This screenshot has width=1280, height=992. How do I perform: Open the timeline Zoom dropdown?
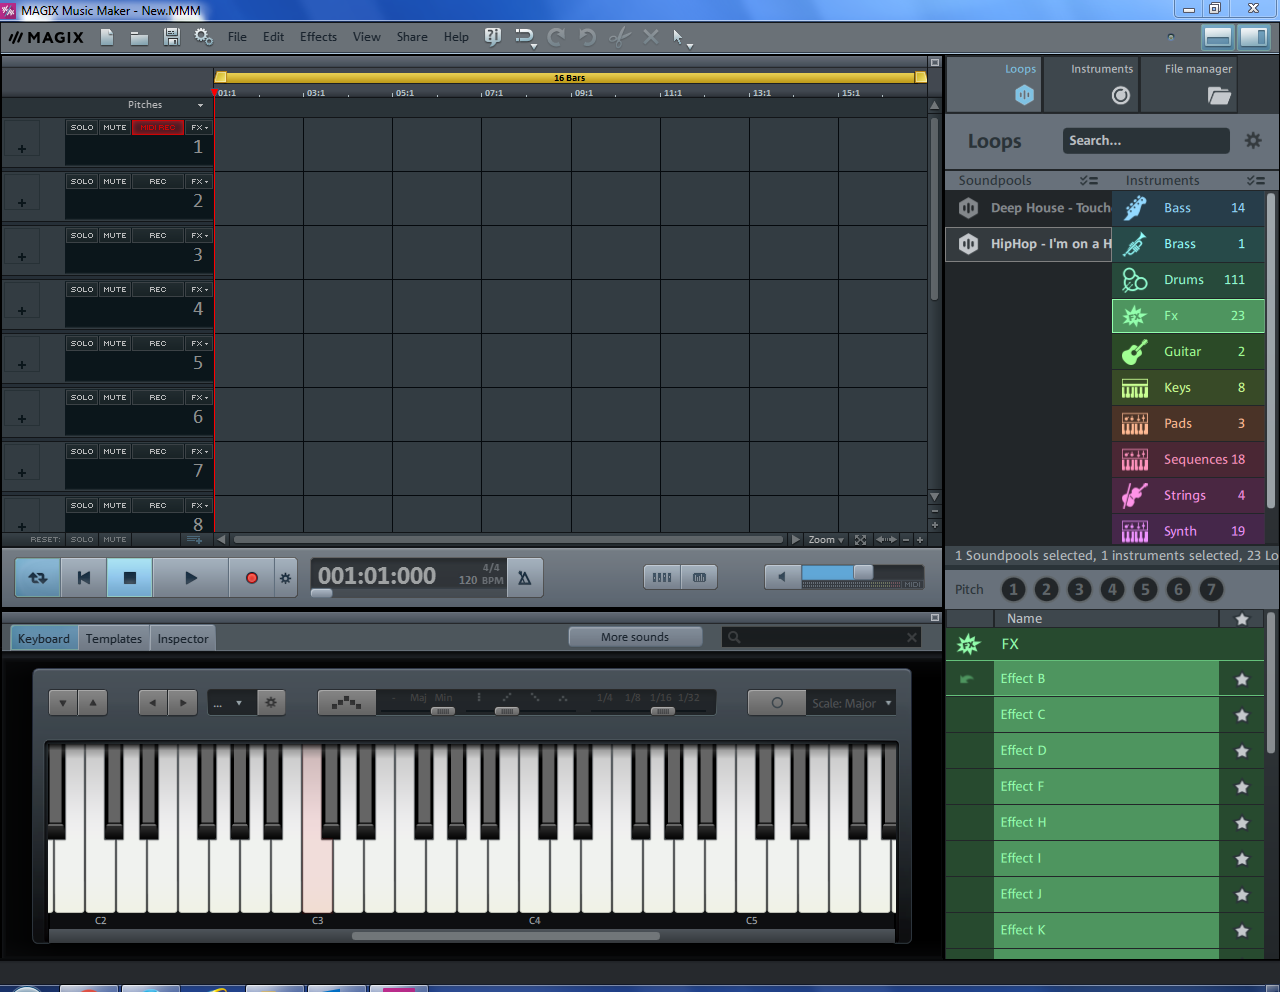point(826,540)
